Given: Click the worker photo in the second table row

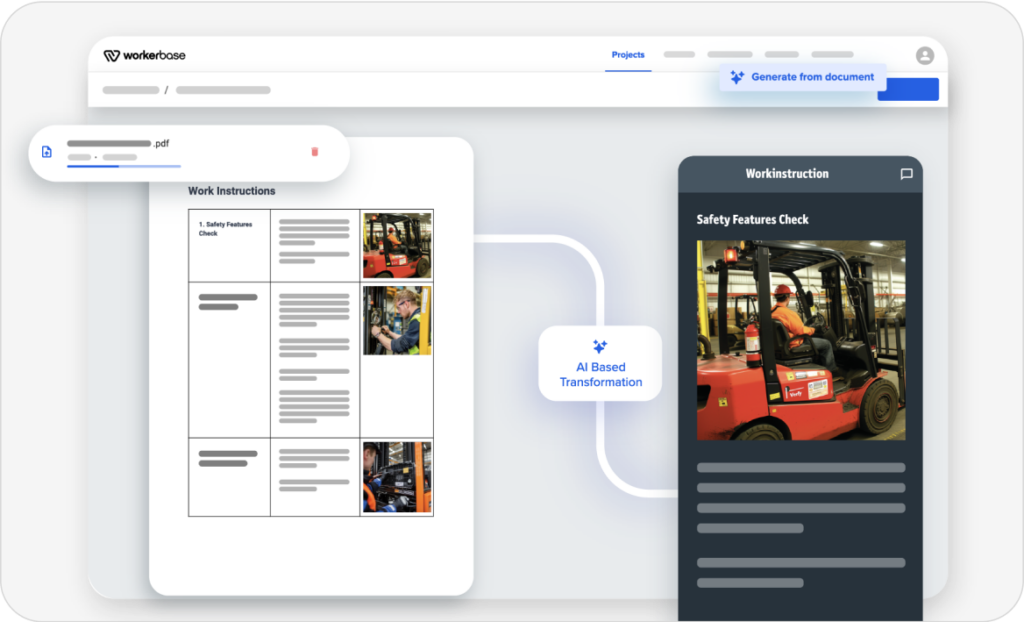Looking at the screenshot, I should pyautogui.click(x=396, y=321).
